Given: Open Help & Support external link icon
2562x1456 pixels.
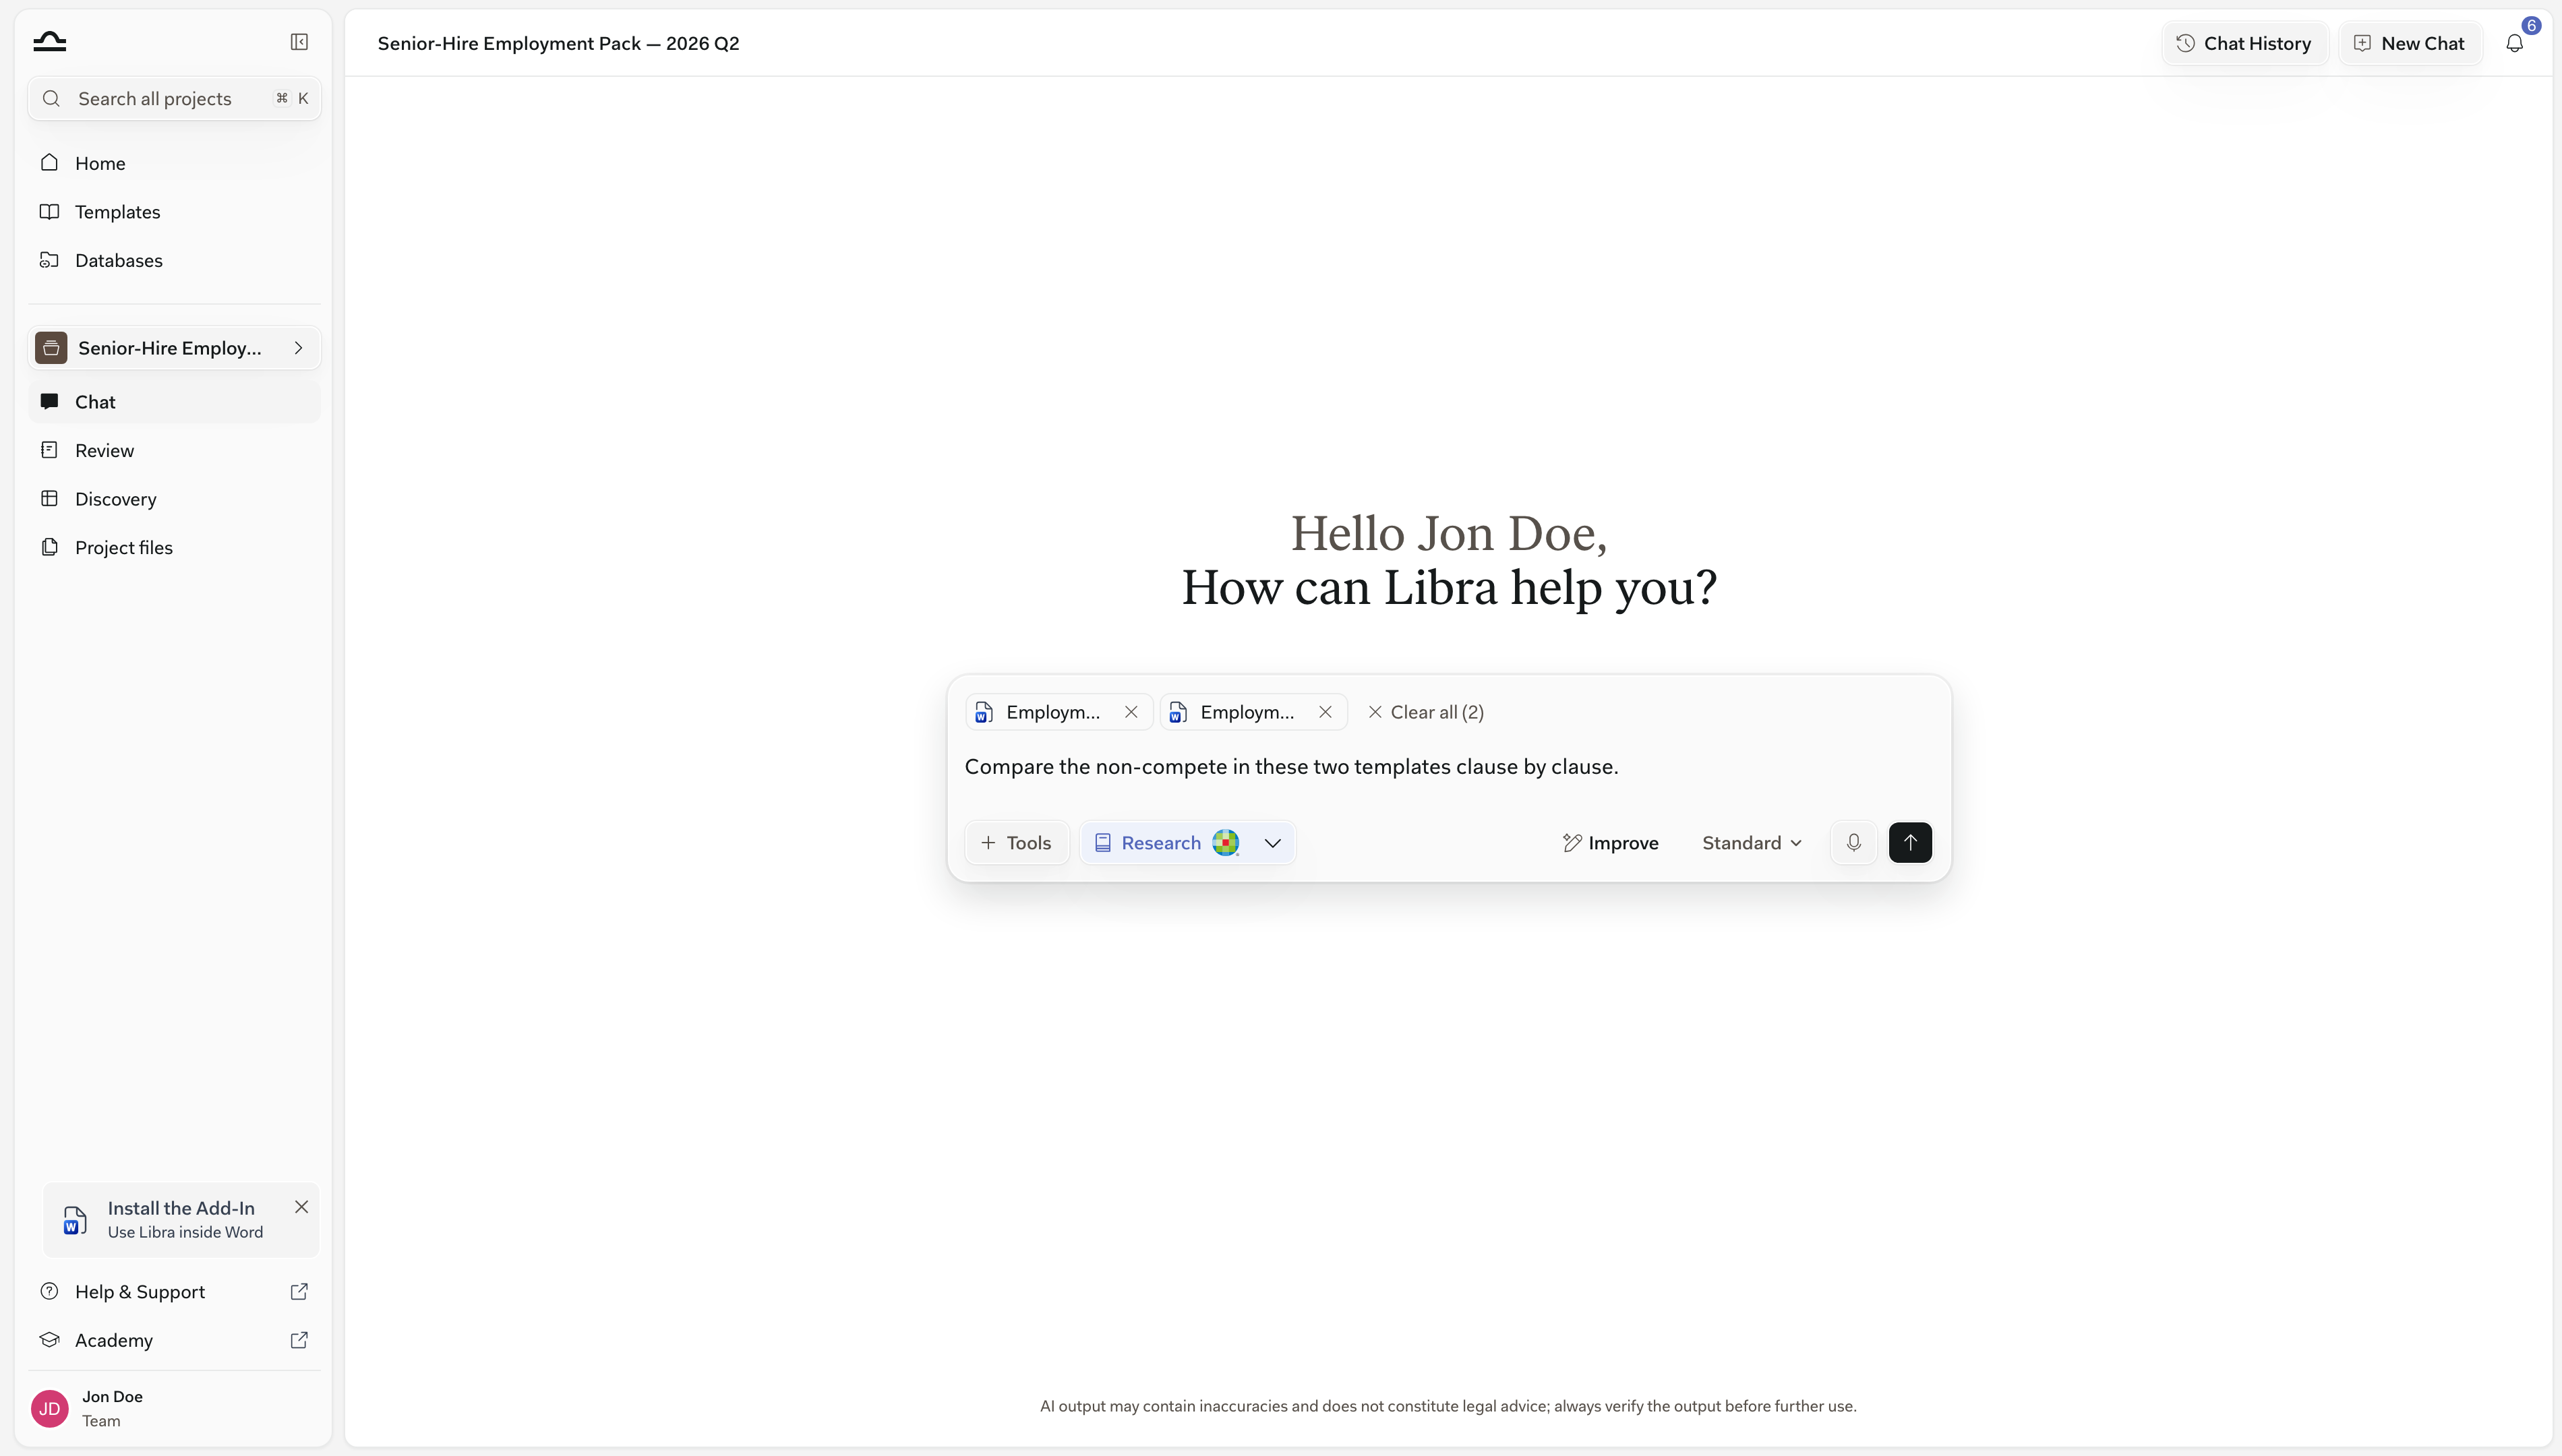Looking at the screenshot, I should point(299,1291).
